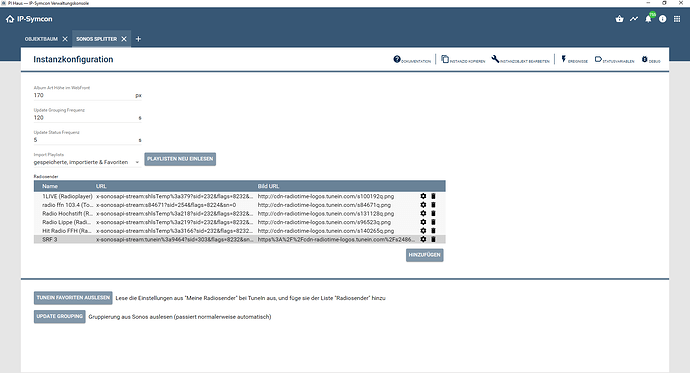Click the s84671q.png image URL cell
This screenshot has height=373, width=690.
click(324, 205)
